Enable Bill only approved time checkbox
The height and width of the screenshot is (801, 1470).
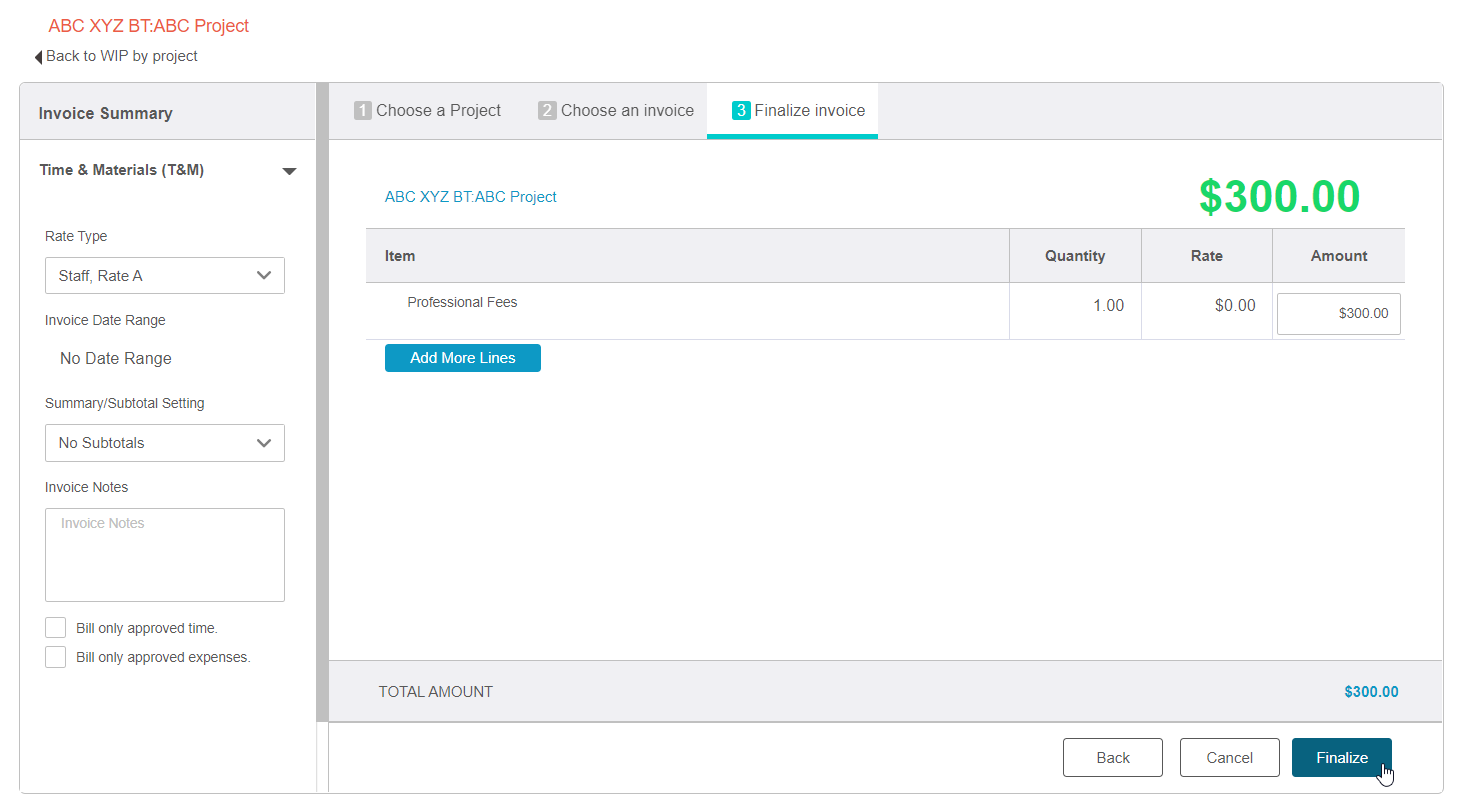click(56, 628)
